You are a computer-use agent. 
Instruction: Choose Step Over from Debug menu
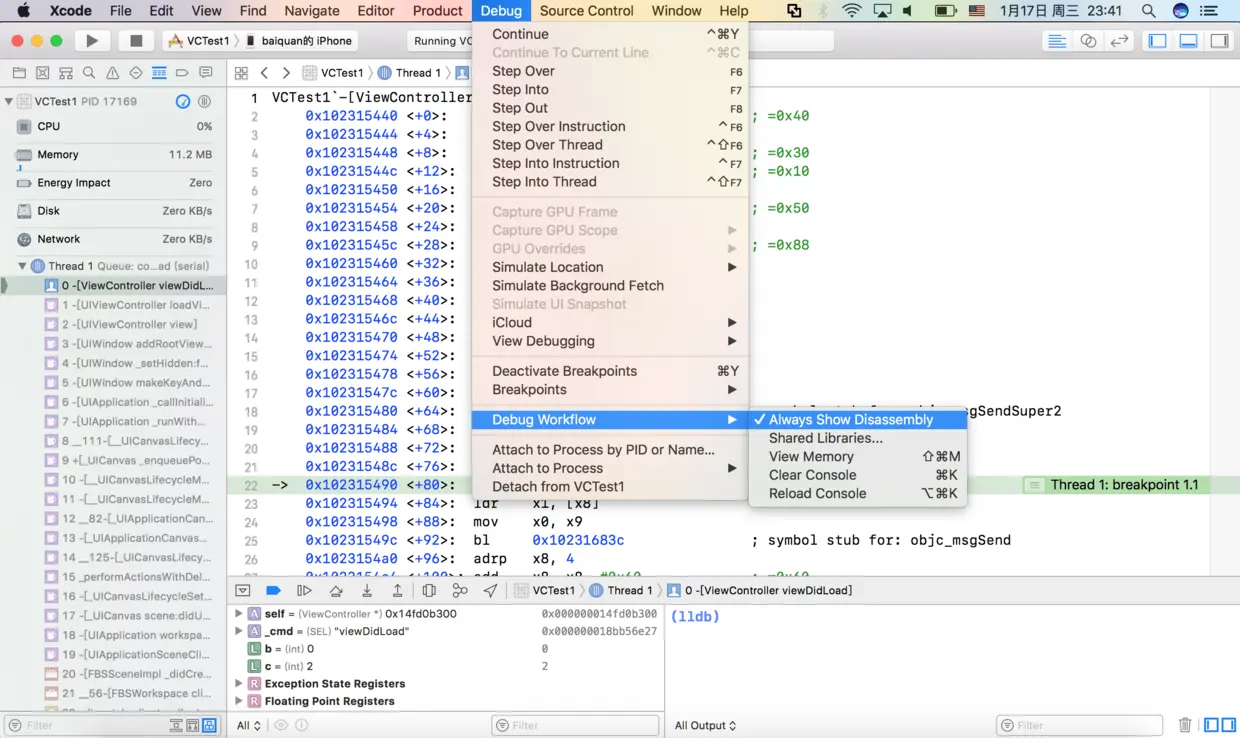coord(610,72)
